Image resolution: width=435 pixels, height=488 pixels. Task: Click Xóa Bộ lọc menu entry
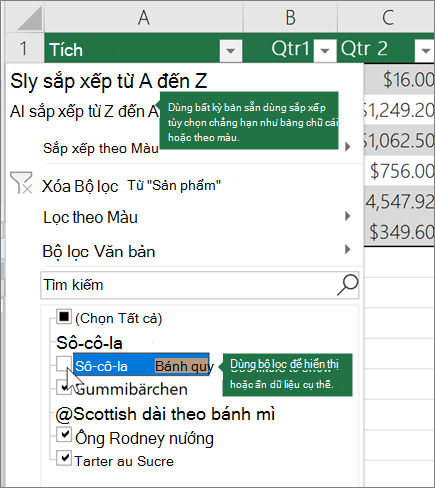(x=80, y=186)
